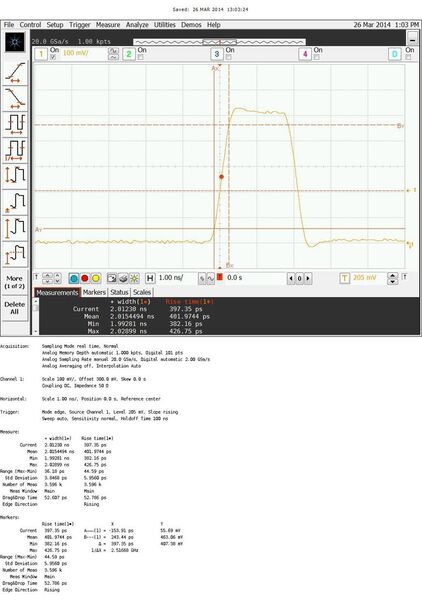The height and width of the screenshot is (600, 422).
Task: Click the sun-shaped clear display icon
Action: 134,278
